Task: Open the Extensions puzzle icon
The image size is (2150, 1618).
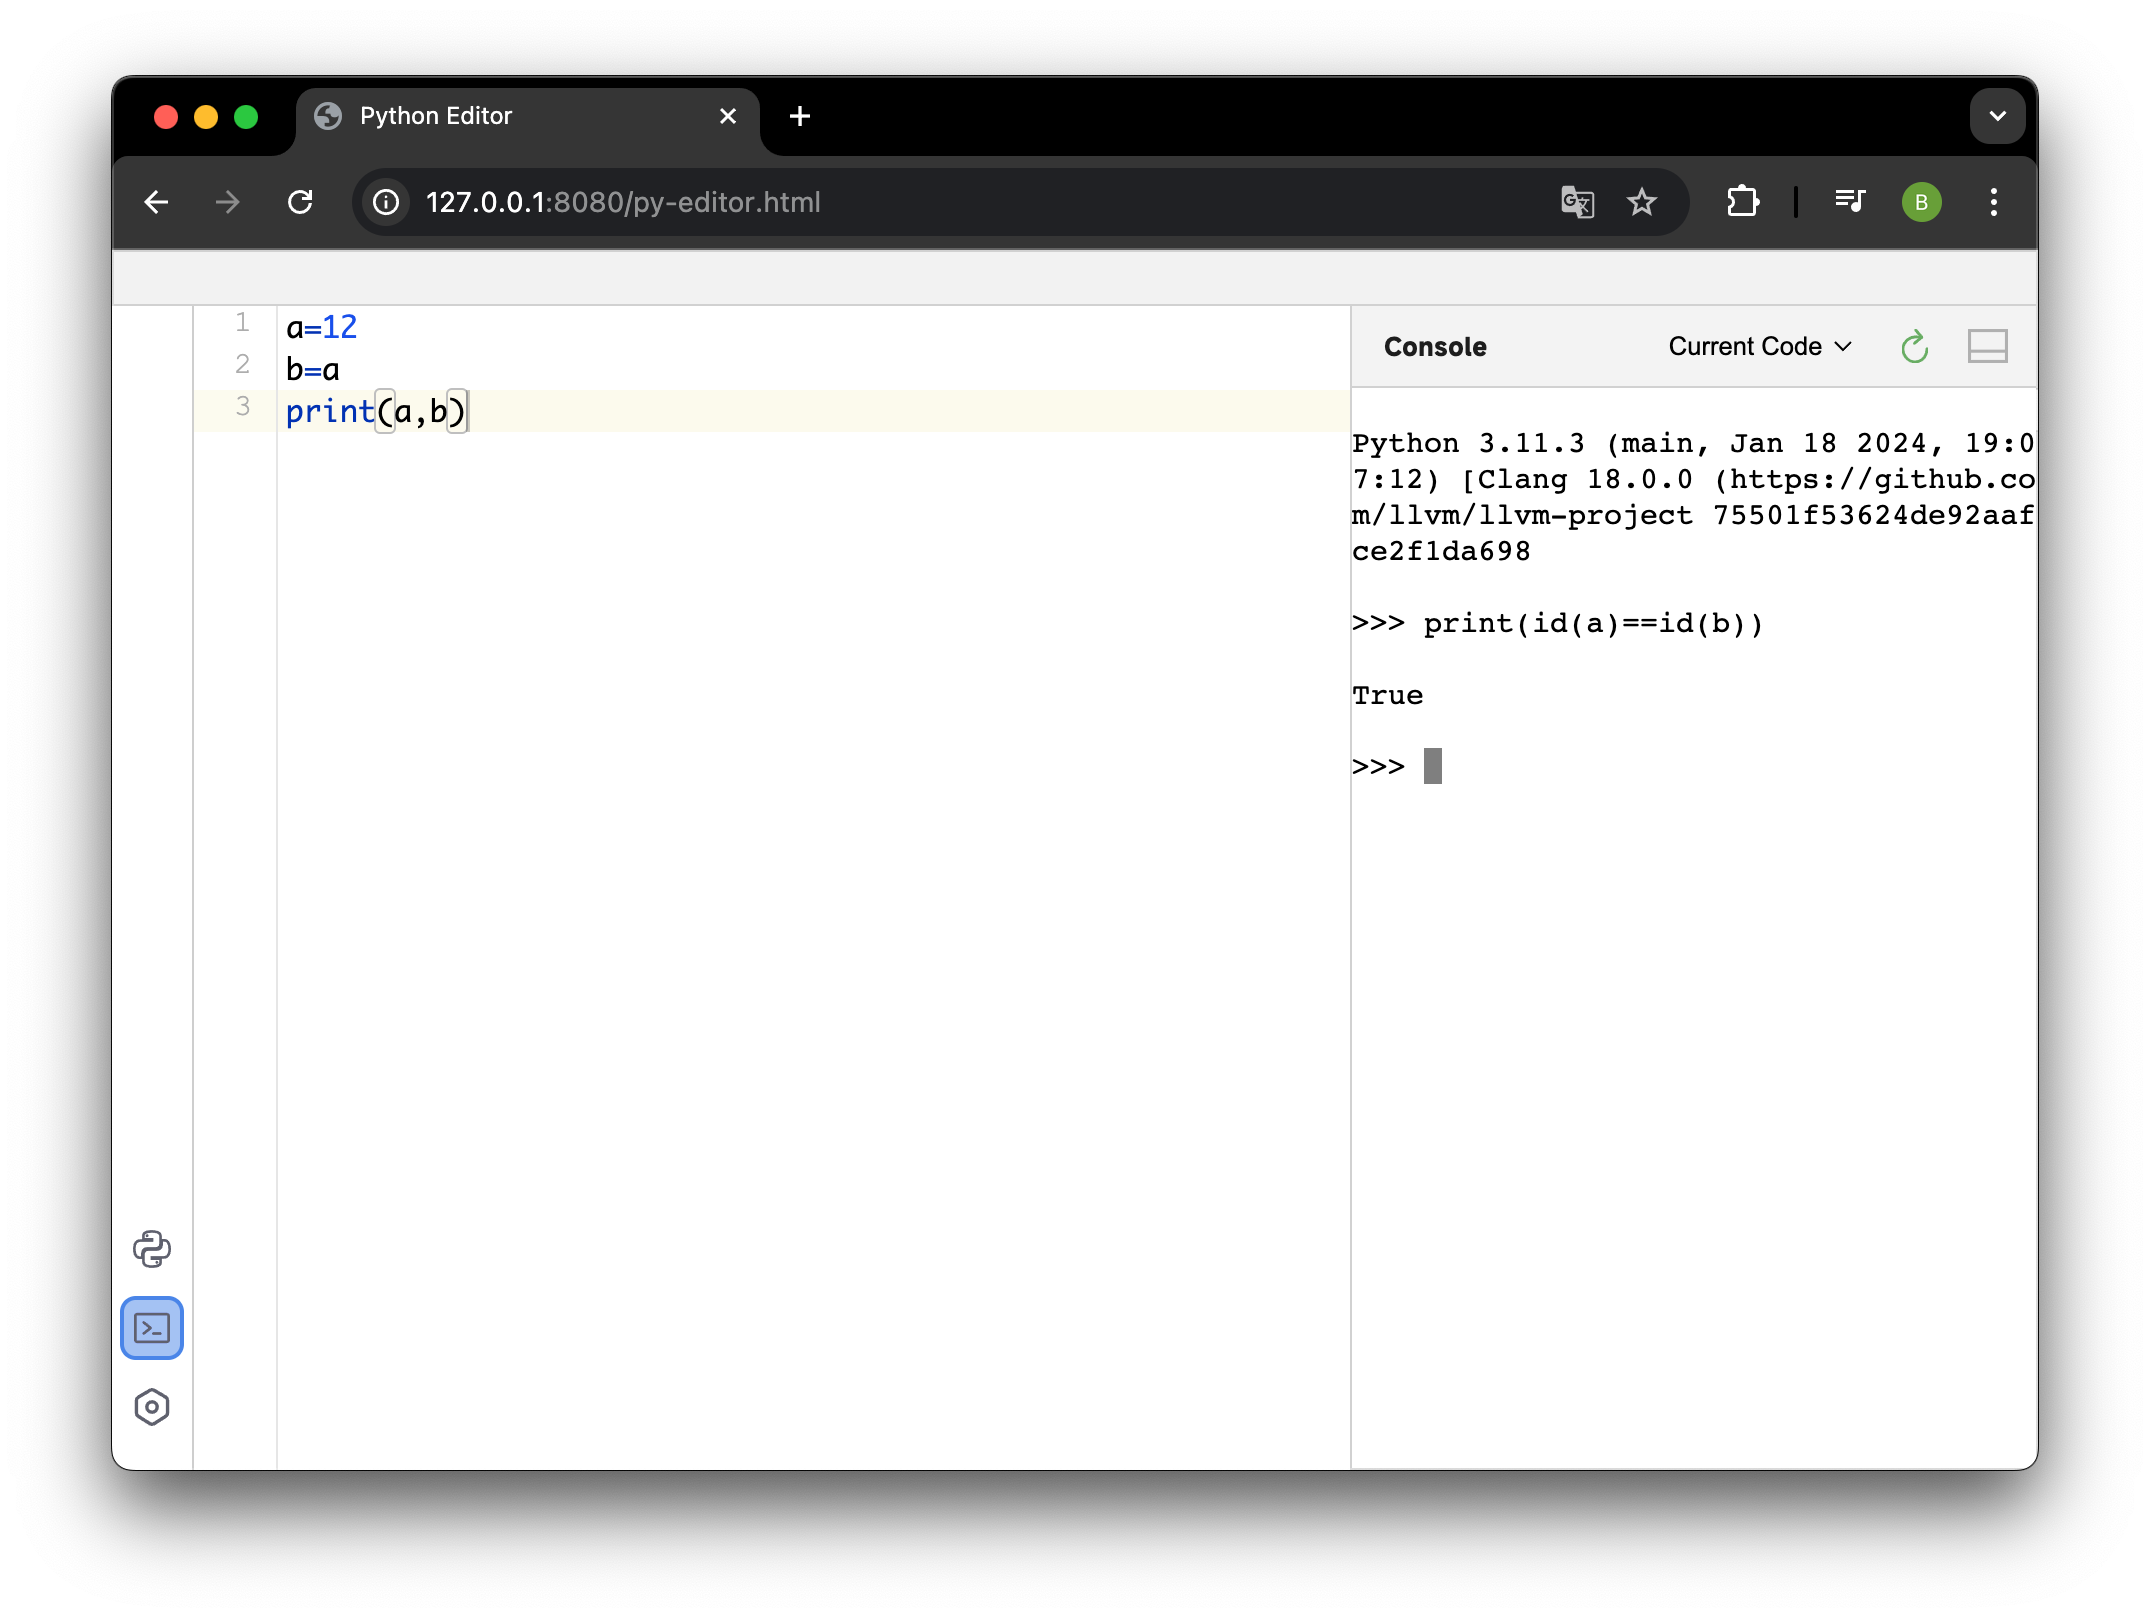Action: coord(1742,202)
